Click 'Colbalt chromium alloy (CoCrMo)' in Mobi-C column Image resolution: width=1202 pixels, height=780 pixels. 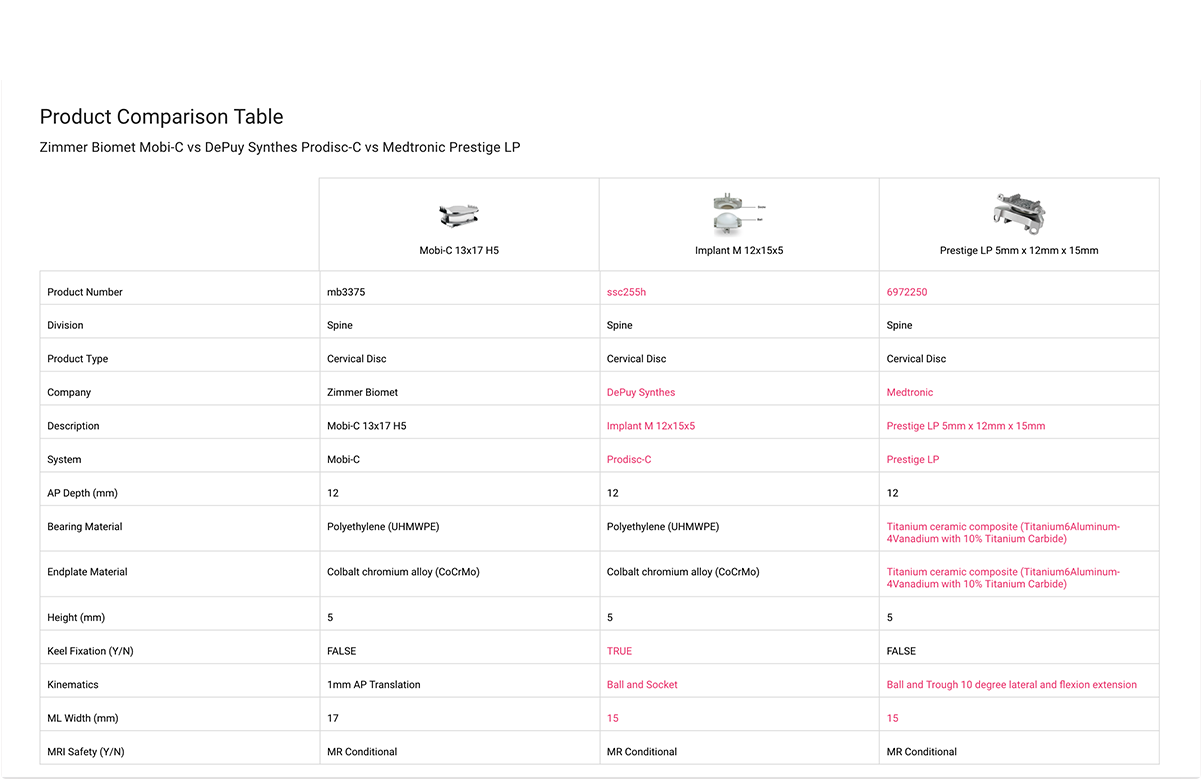tap(403, 572)
